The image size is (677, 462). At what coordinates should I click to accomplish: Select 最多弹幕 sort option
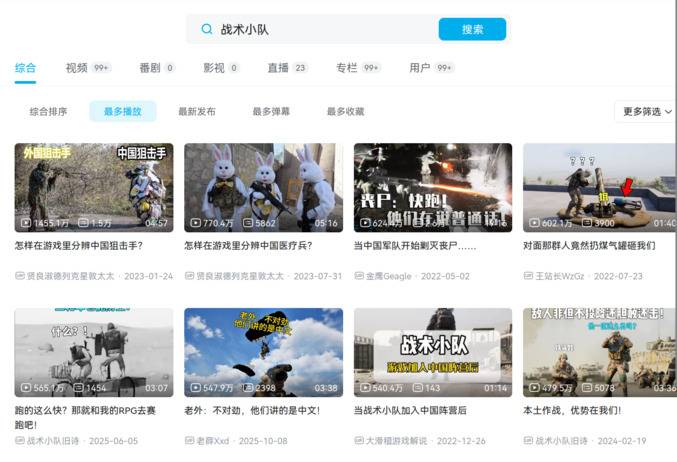click(271, 111)
